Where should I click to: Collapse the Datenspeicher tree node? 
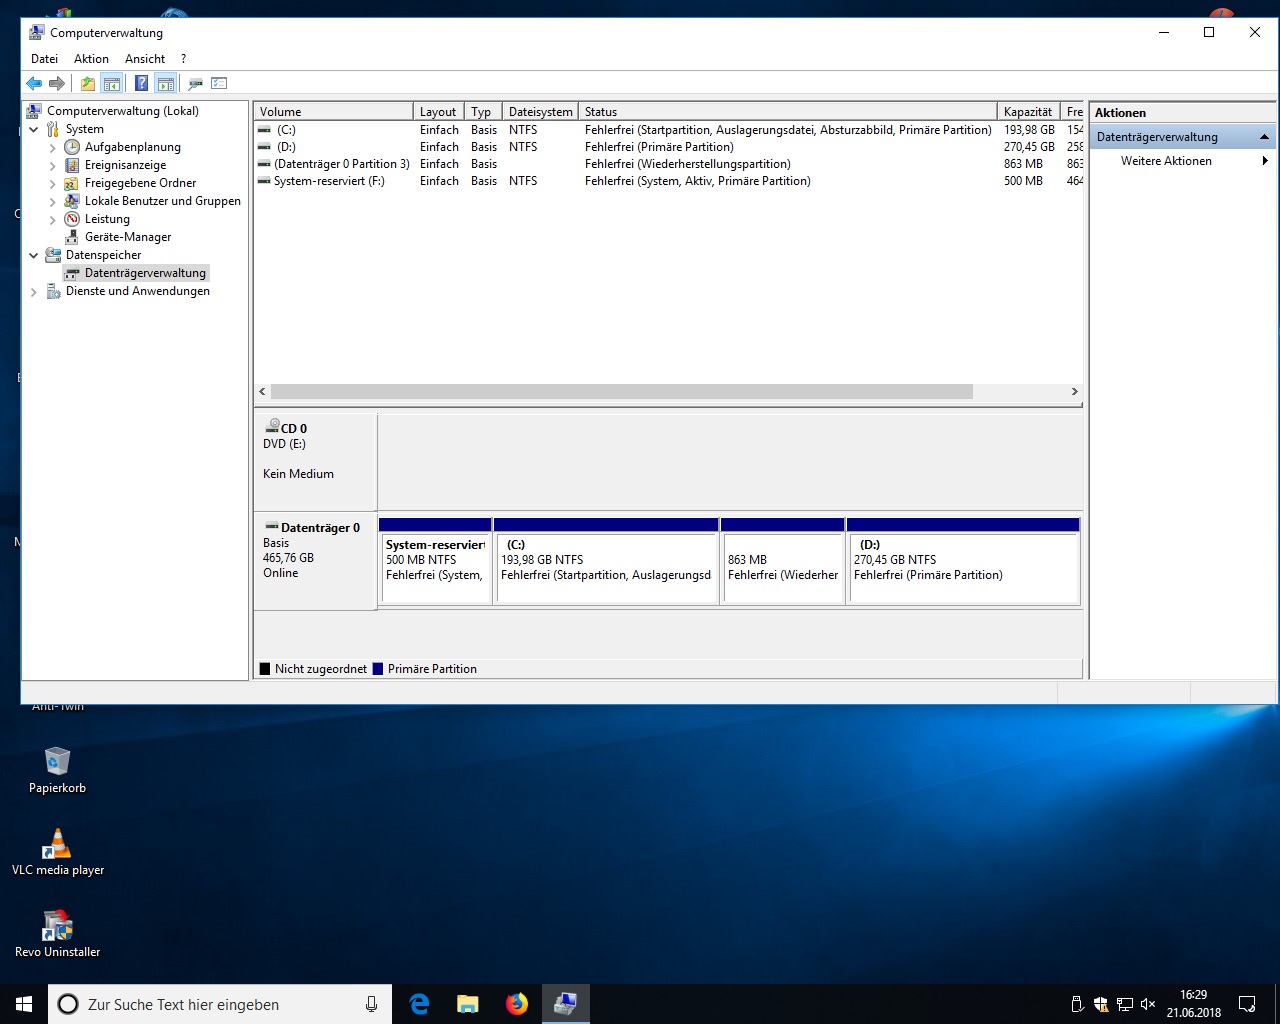pos(34,255)
